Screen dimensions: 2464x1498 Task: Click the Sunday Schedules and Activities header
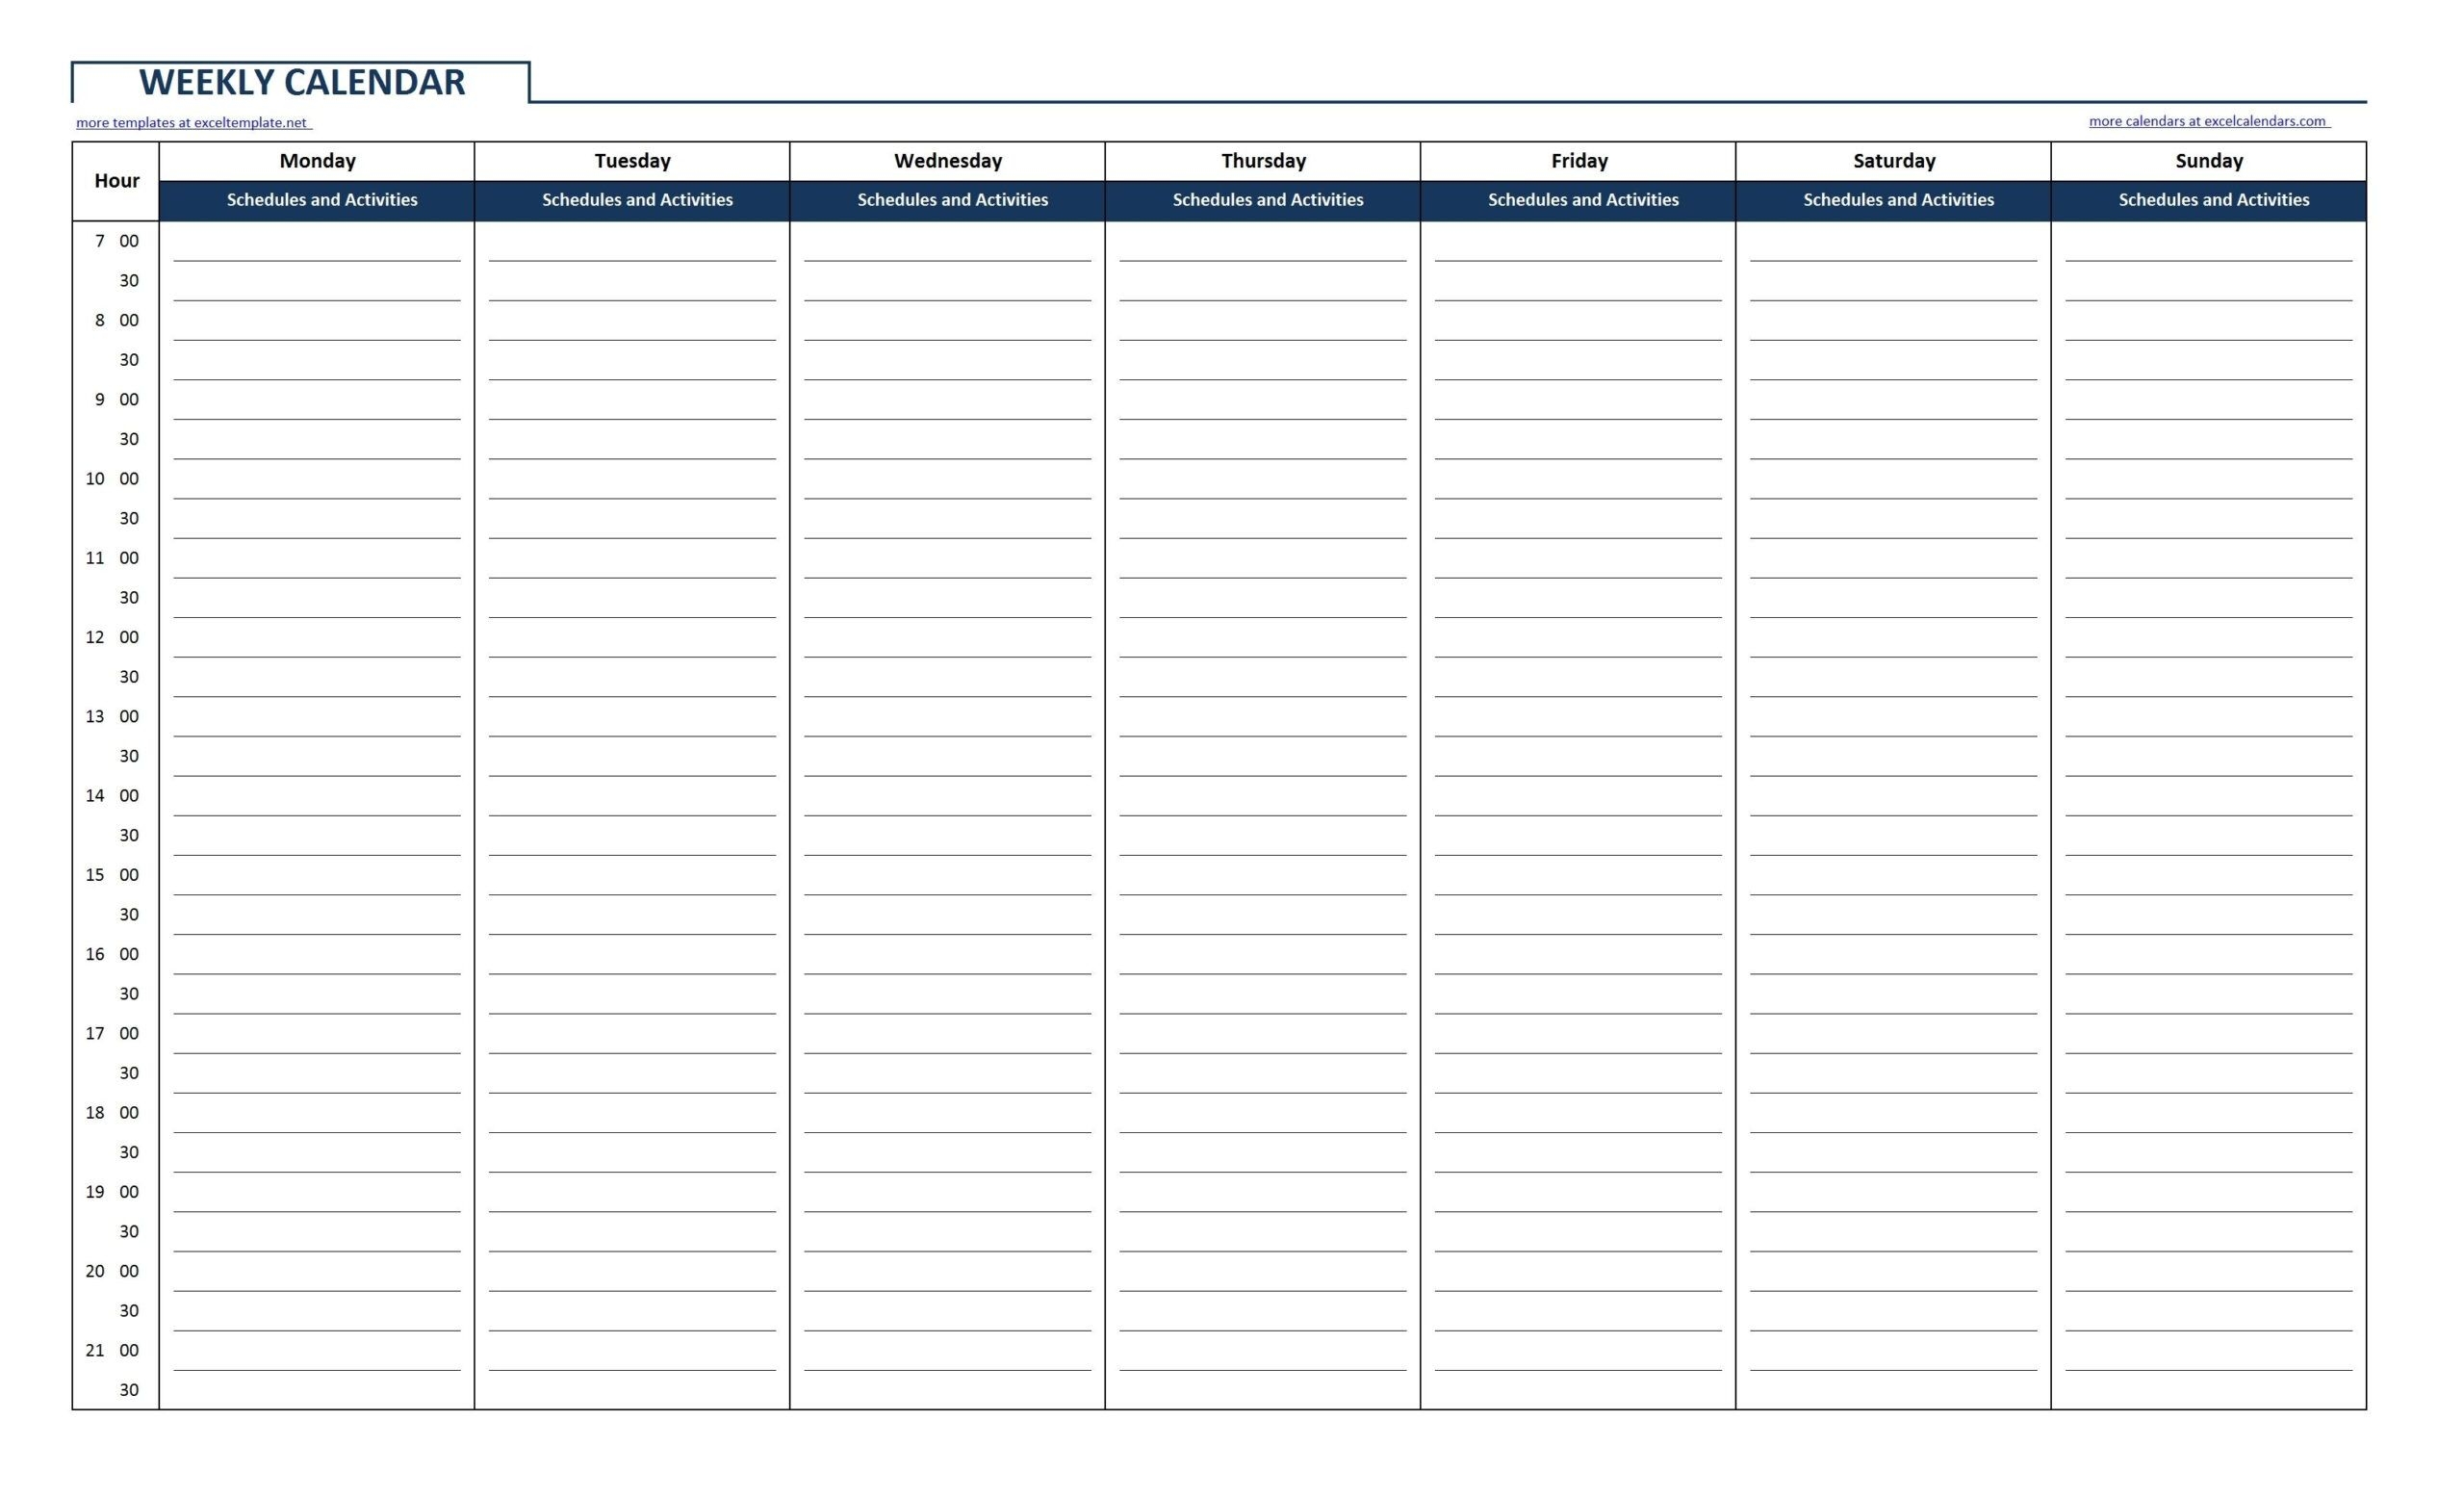click(x=2209, y=200)
